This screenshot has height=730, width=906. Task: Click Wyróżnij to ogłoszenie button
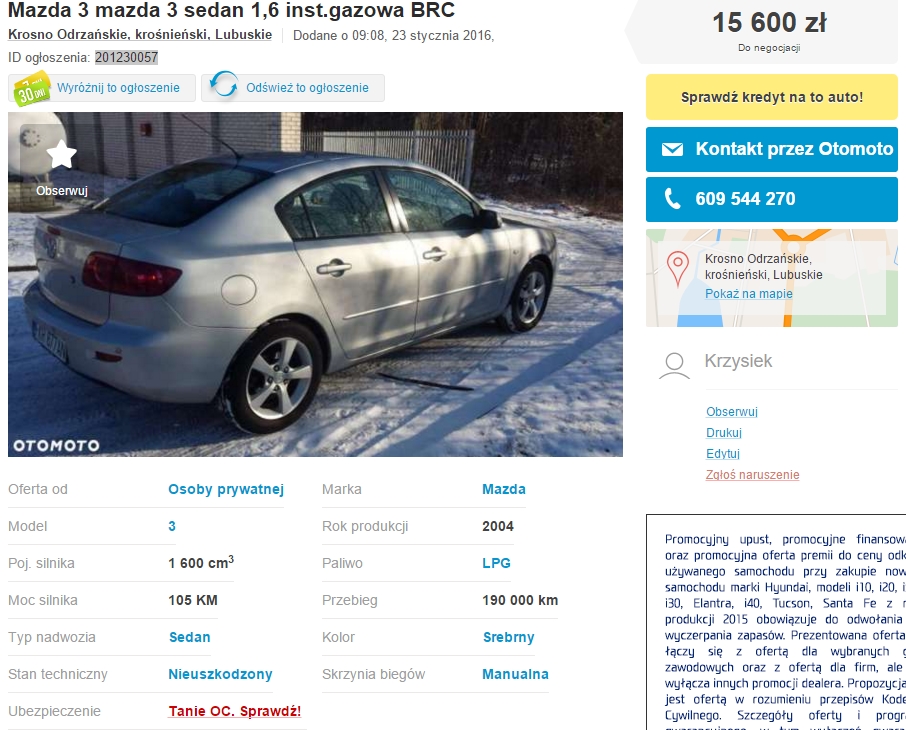click(x=102, y=88)
